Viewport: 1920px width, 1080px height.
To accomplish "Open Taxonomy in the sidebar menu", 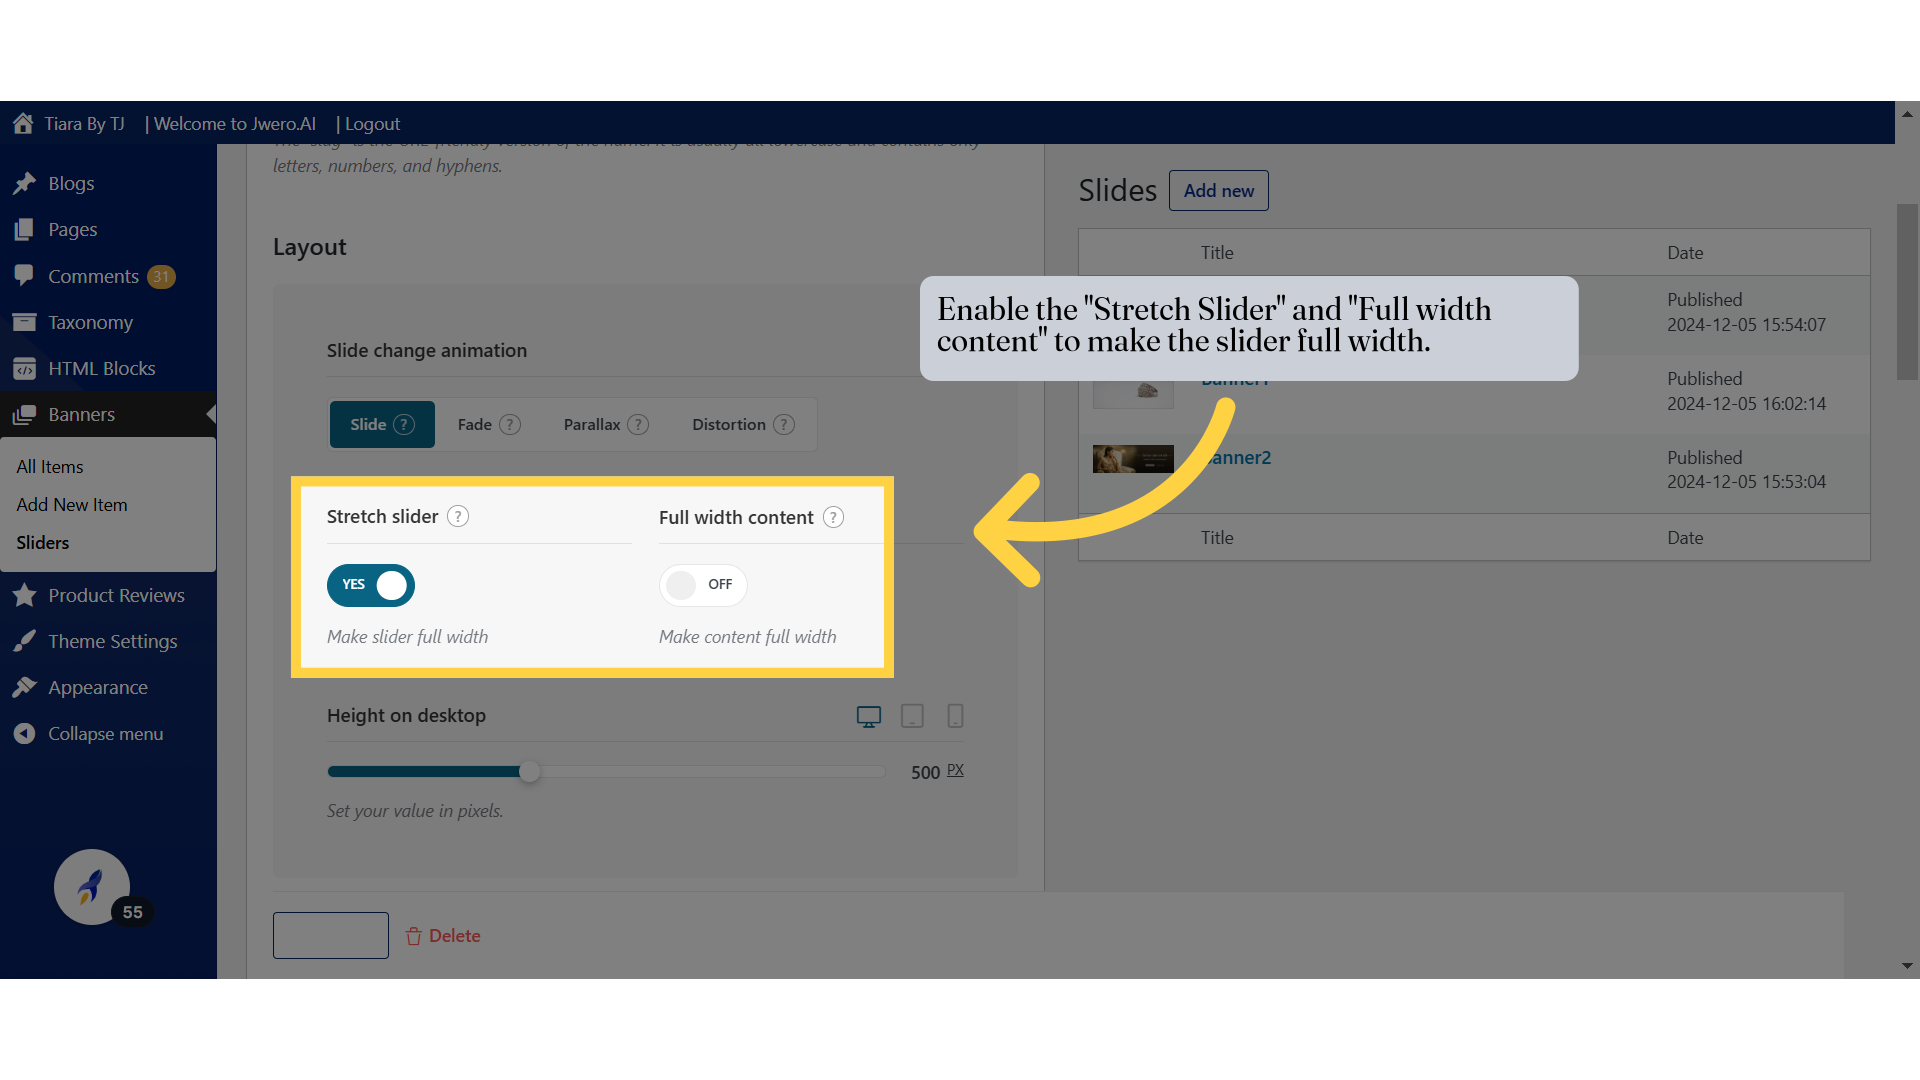I will (90, 322).
